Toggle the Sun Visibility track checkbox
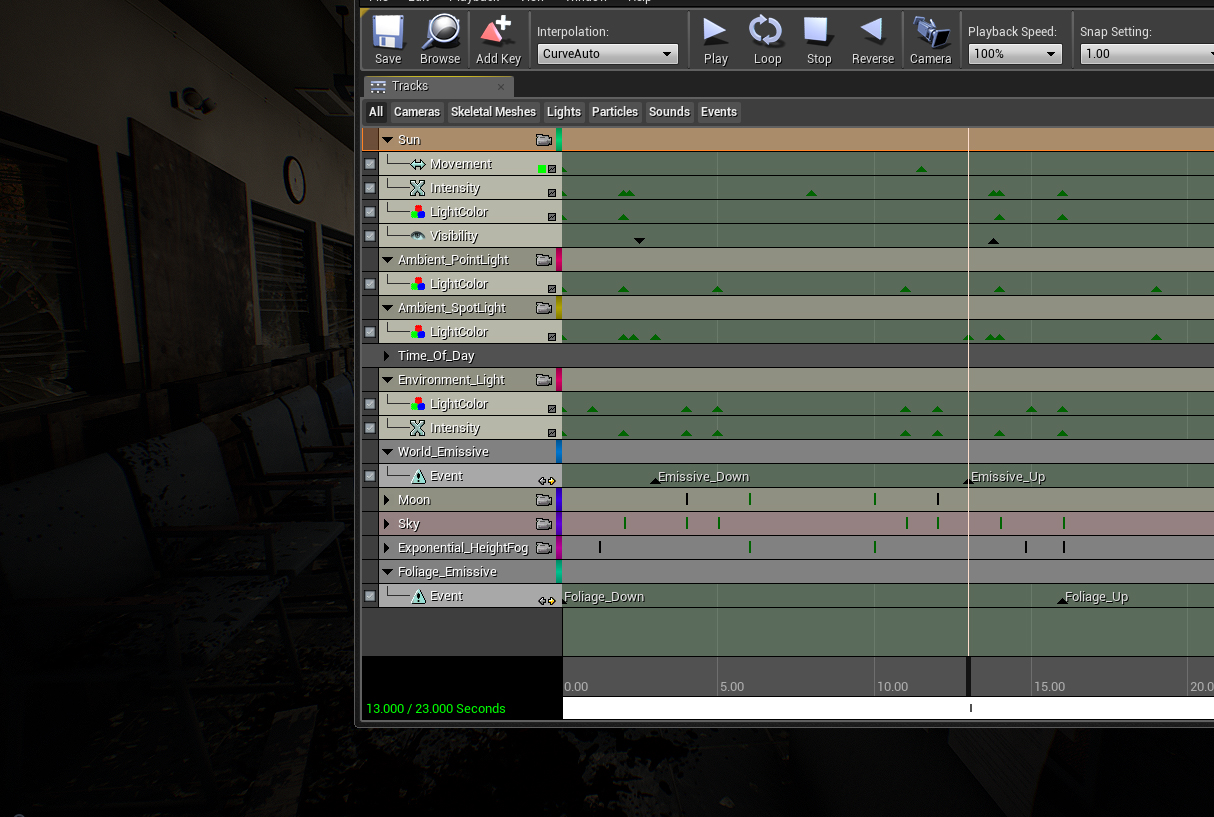The image size is (1214, 817). 370,236
